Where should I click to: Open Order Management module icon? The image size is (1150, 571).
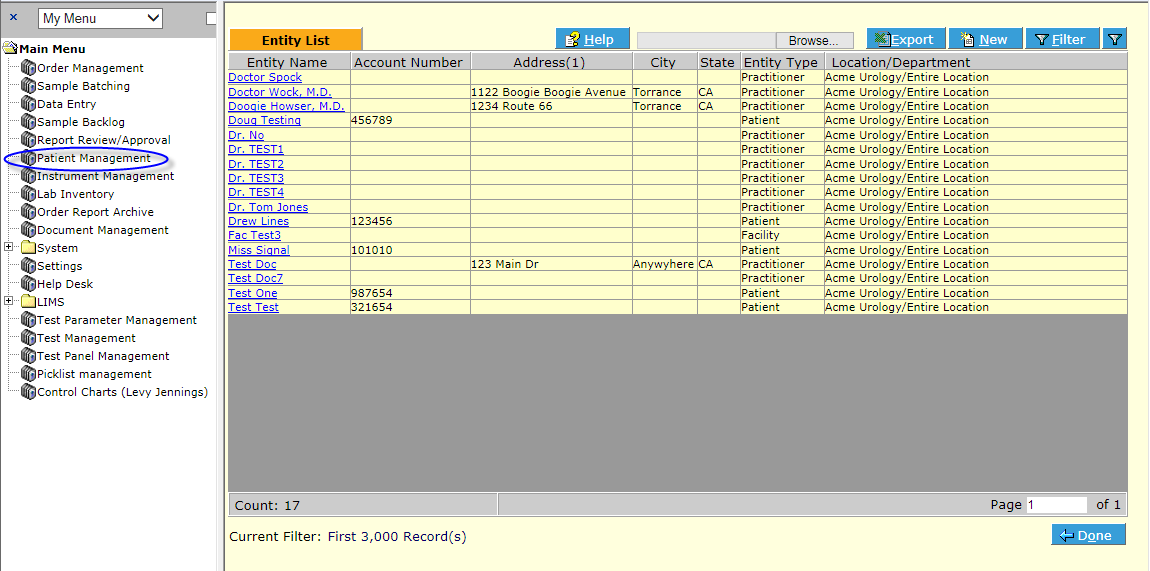(29, 68)
